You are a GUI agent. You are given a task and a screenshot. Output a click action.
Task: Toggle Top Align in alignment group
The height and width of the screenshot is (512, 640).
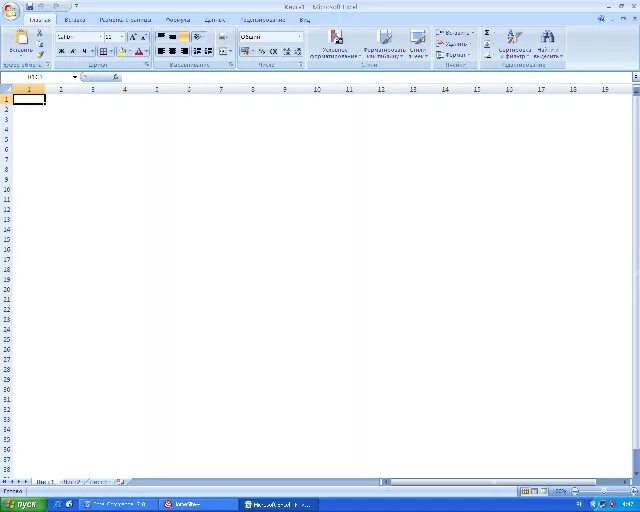point(162,37)
